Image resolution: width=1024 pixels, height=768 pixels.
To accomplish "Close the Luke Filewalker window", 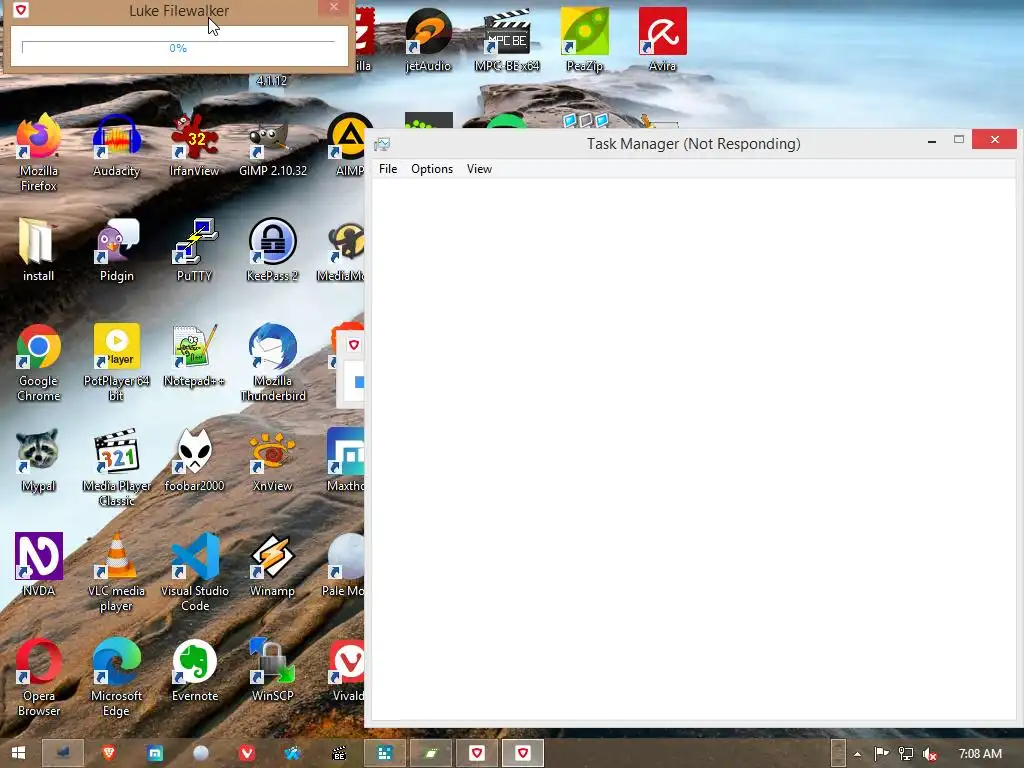I will click(334, 7).
